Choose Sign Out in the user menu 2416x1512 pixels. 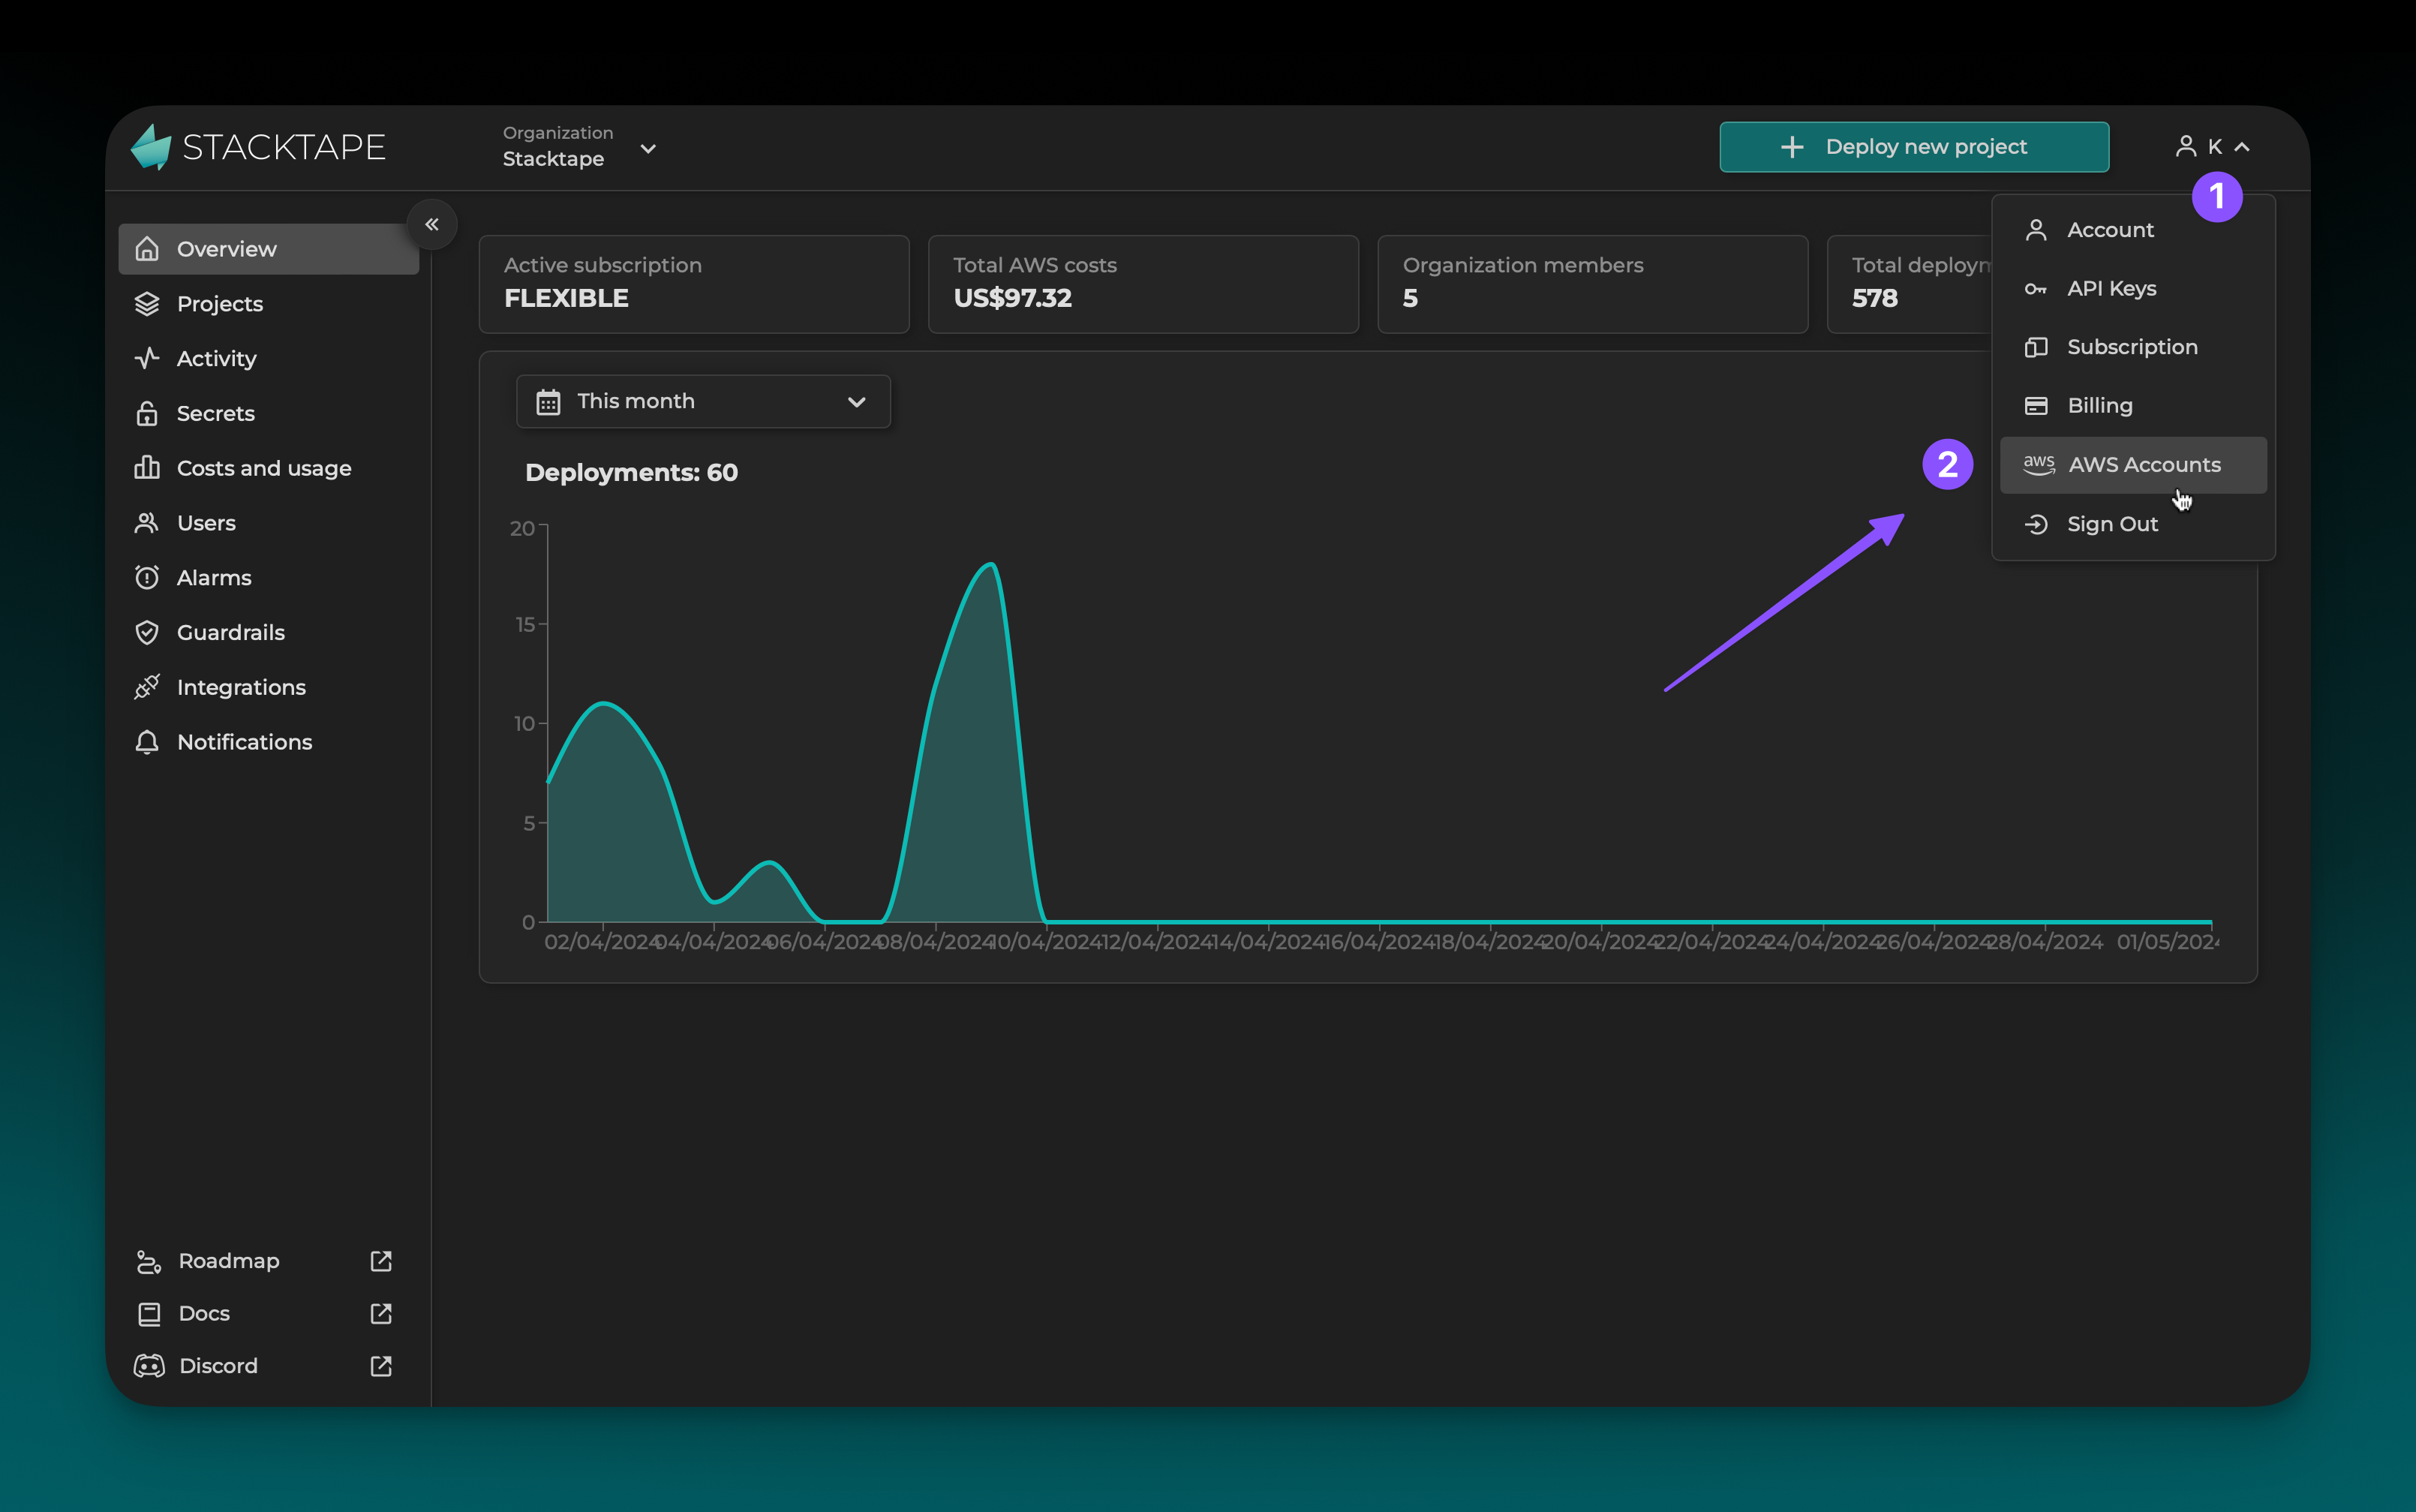(2133, 524)
